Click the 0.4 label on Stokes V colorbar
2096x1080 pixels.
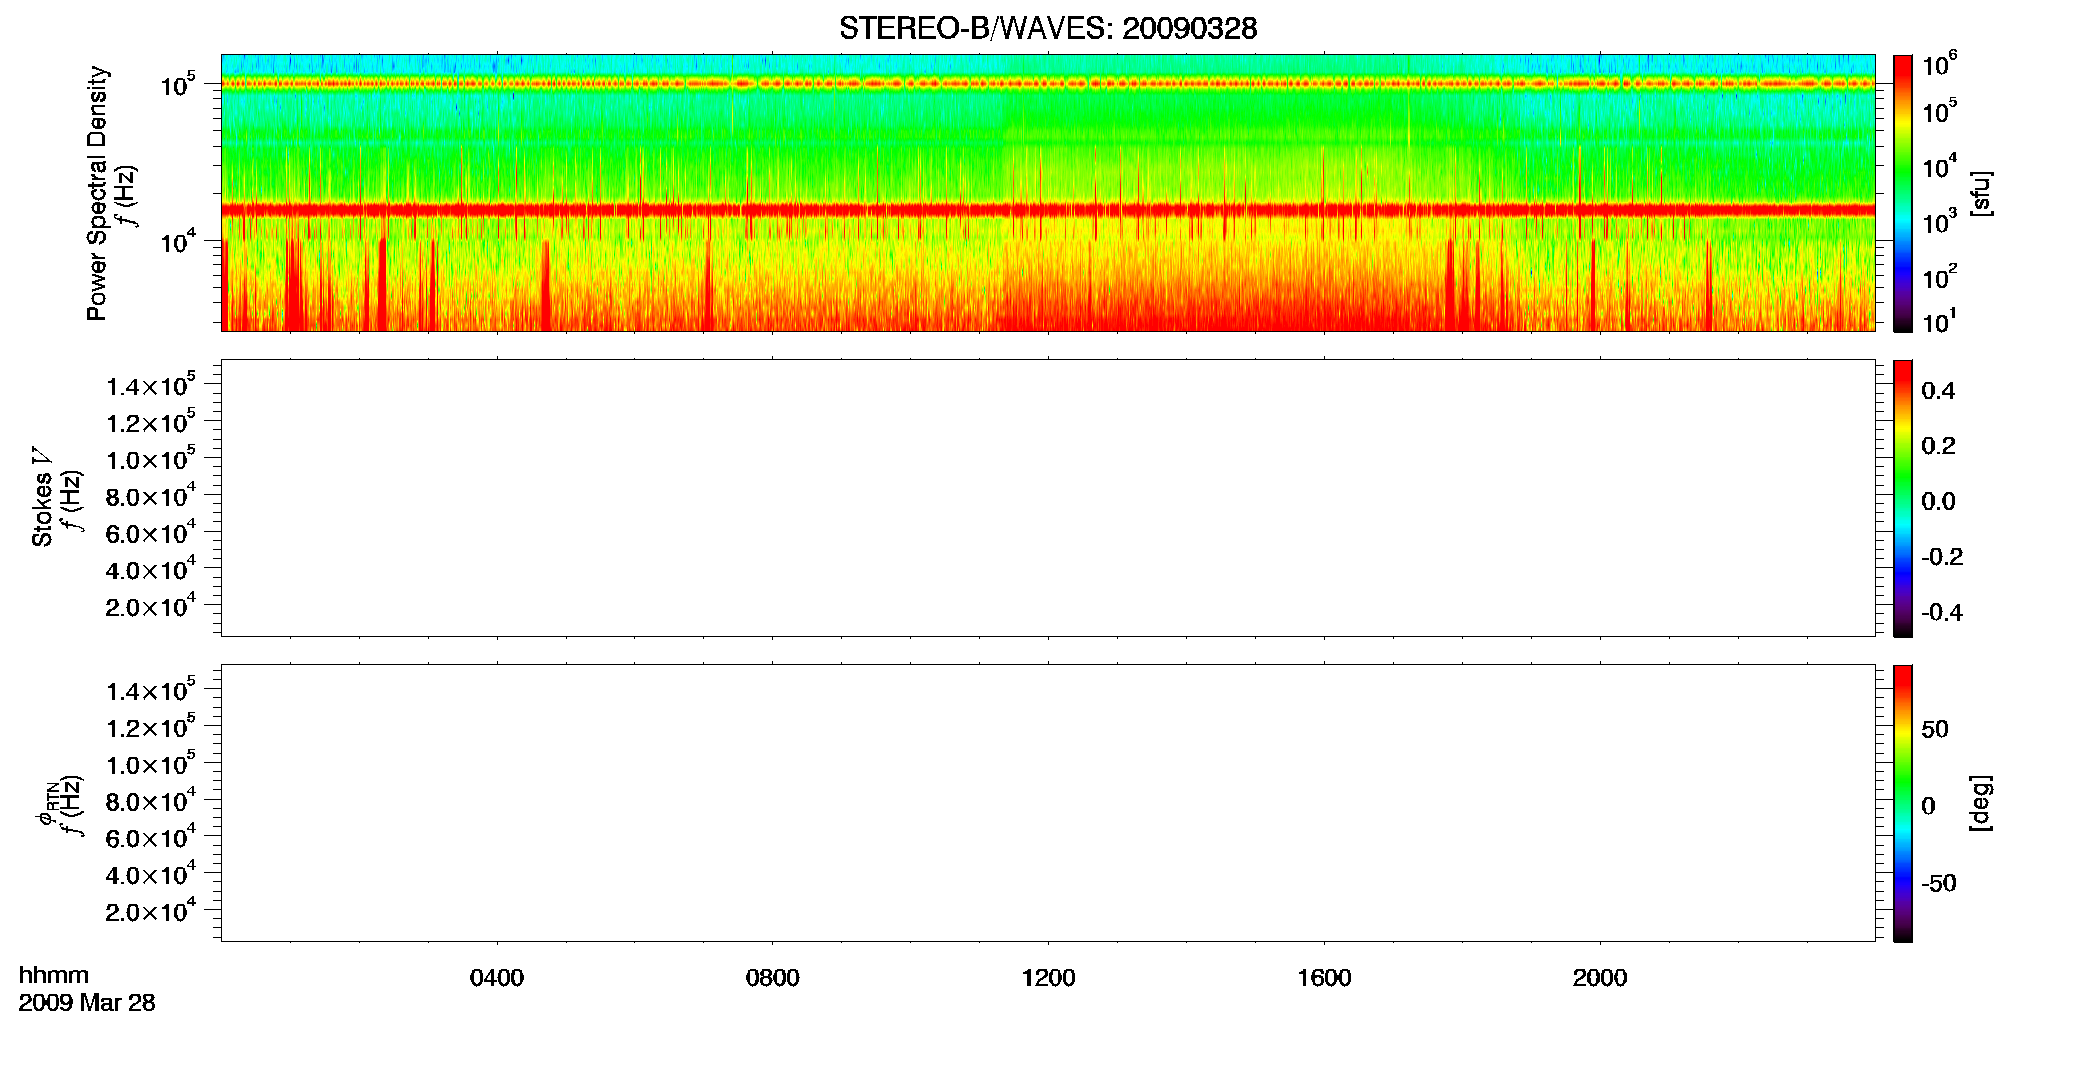(x=1938, y=391)
